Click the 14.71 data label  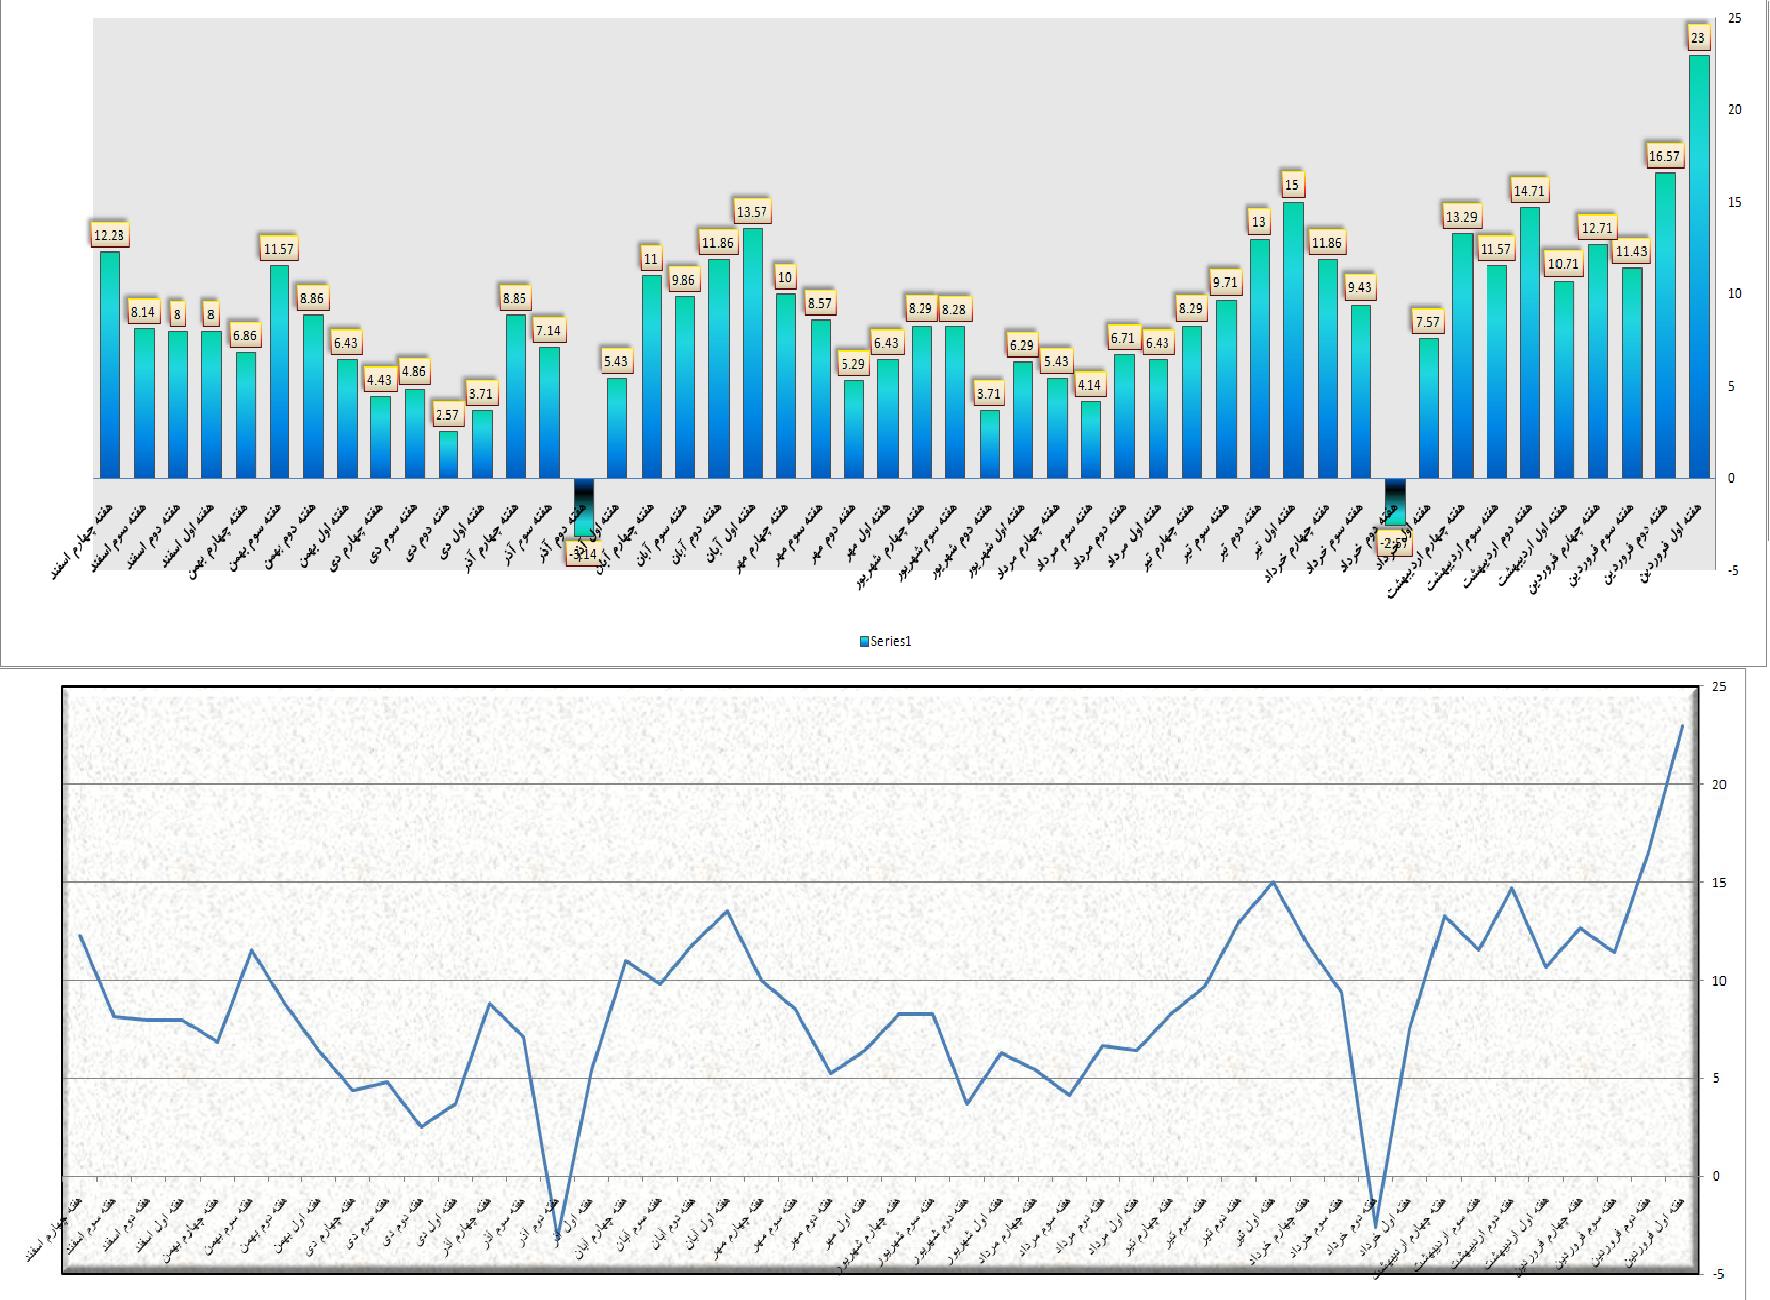point(1529,190)
